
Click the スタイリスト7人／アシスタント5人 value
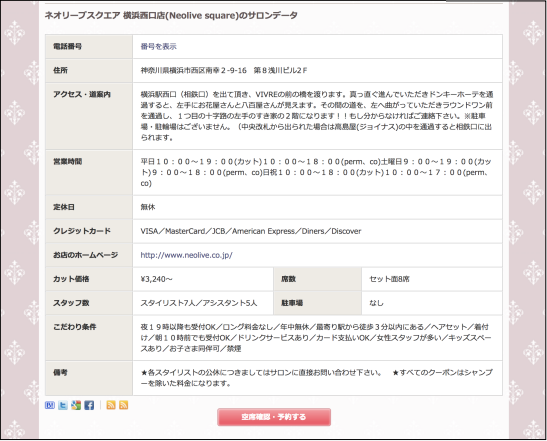coord(199,303)
